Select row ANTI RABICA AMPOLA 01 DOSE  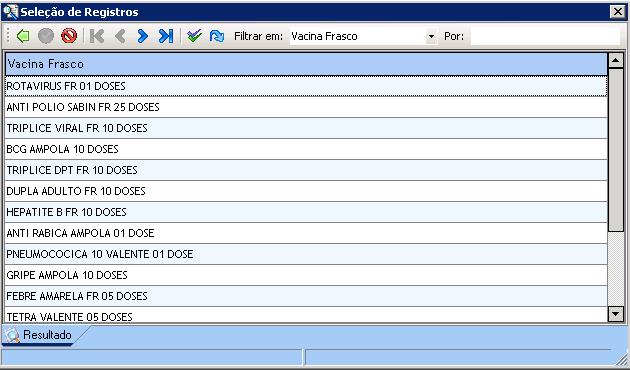306,233
